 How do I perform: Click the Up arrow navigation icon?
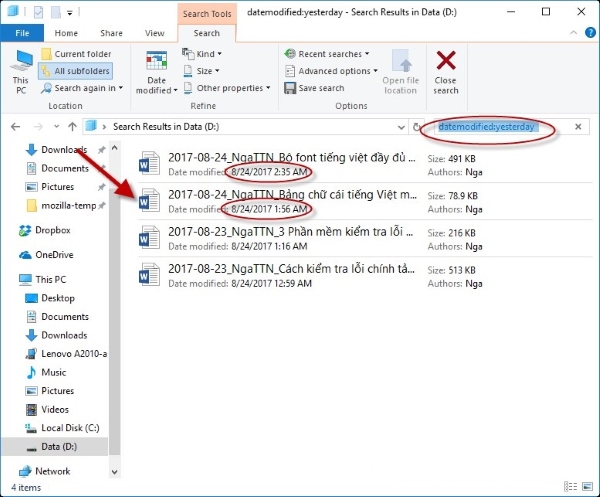[72, 127]
